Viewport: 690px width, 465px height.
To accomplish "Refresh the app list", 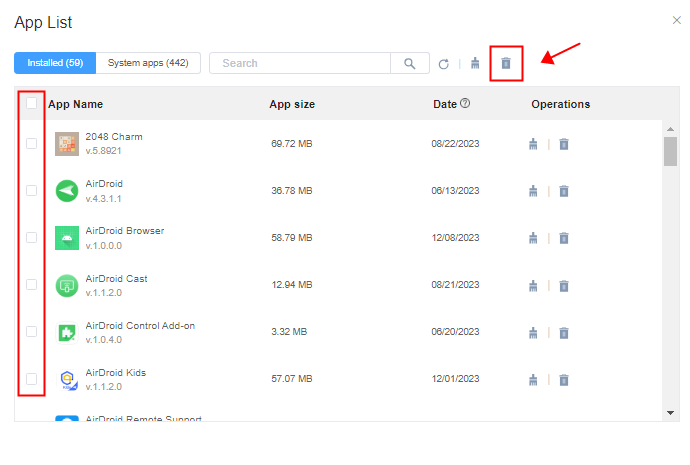I will coord(444,64).
